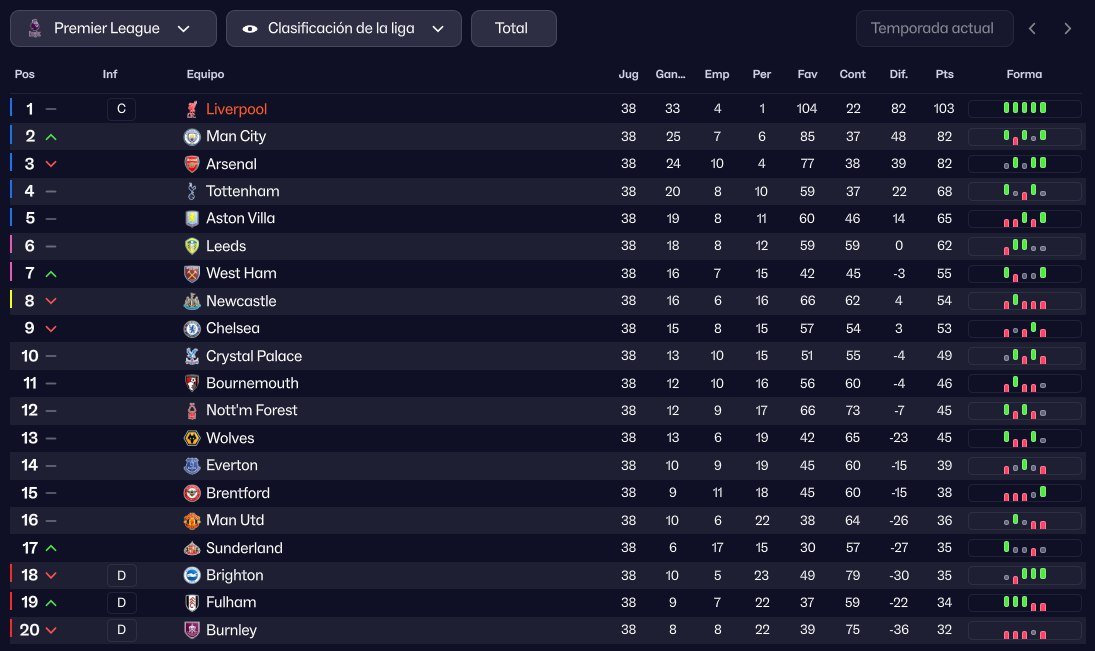The height and width of the screenshot is (651, 1095).
Task: Click the Arsenal club crest icon
Action: pos(193,164)
